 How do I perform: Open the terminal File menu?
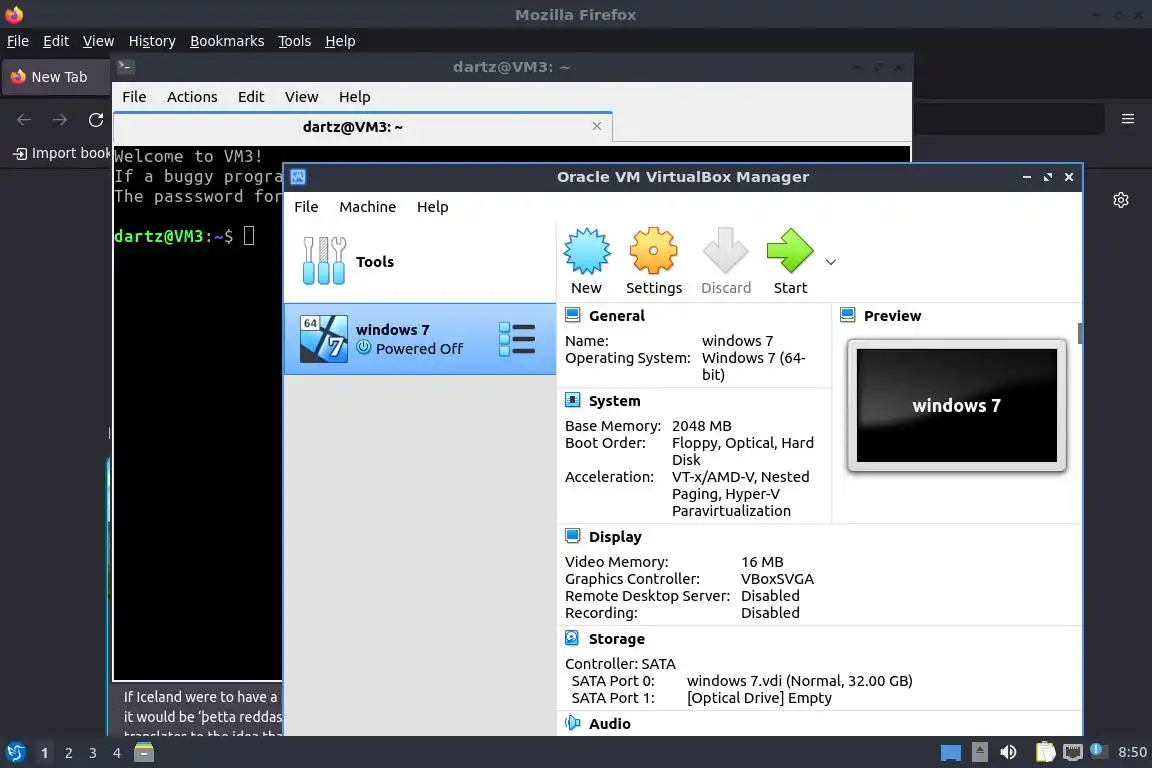point(134,97)
